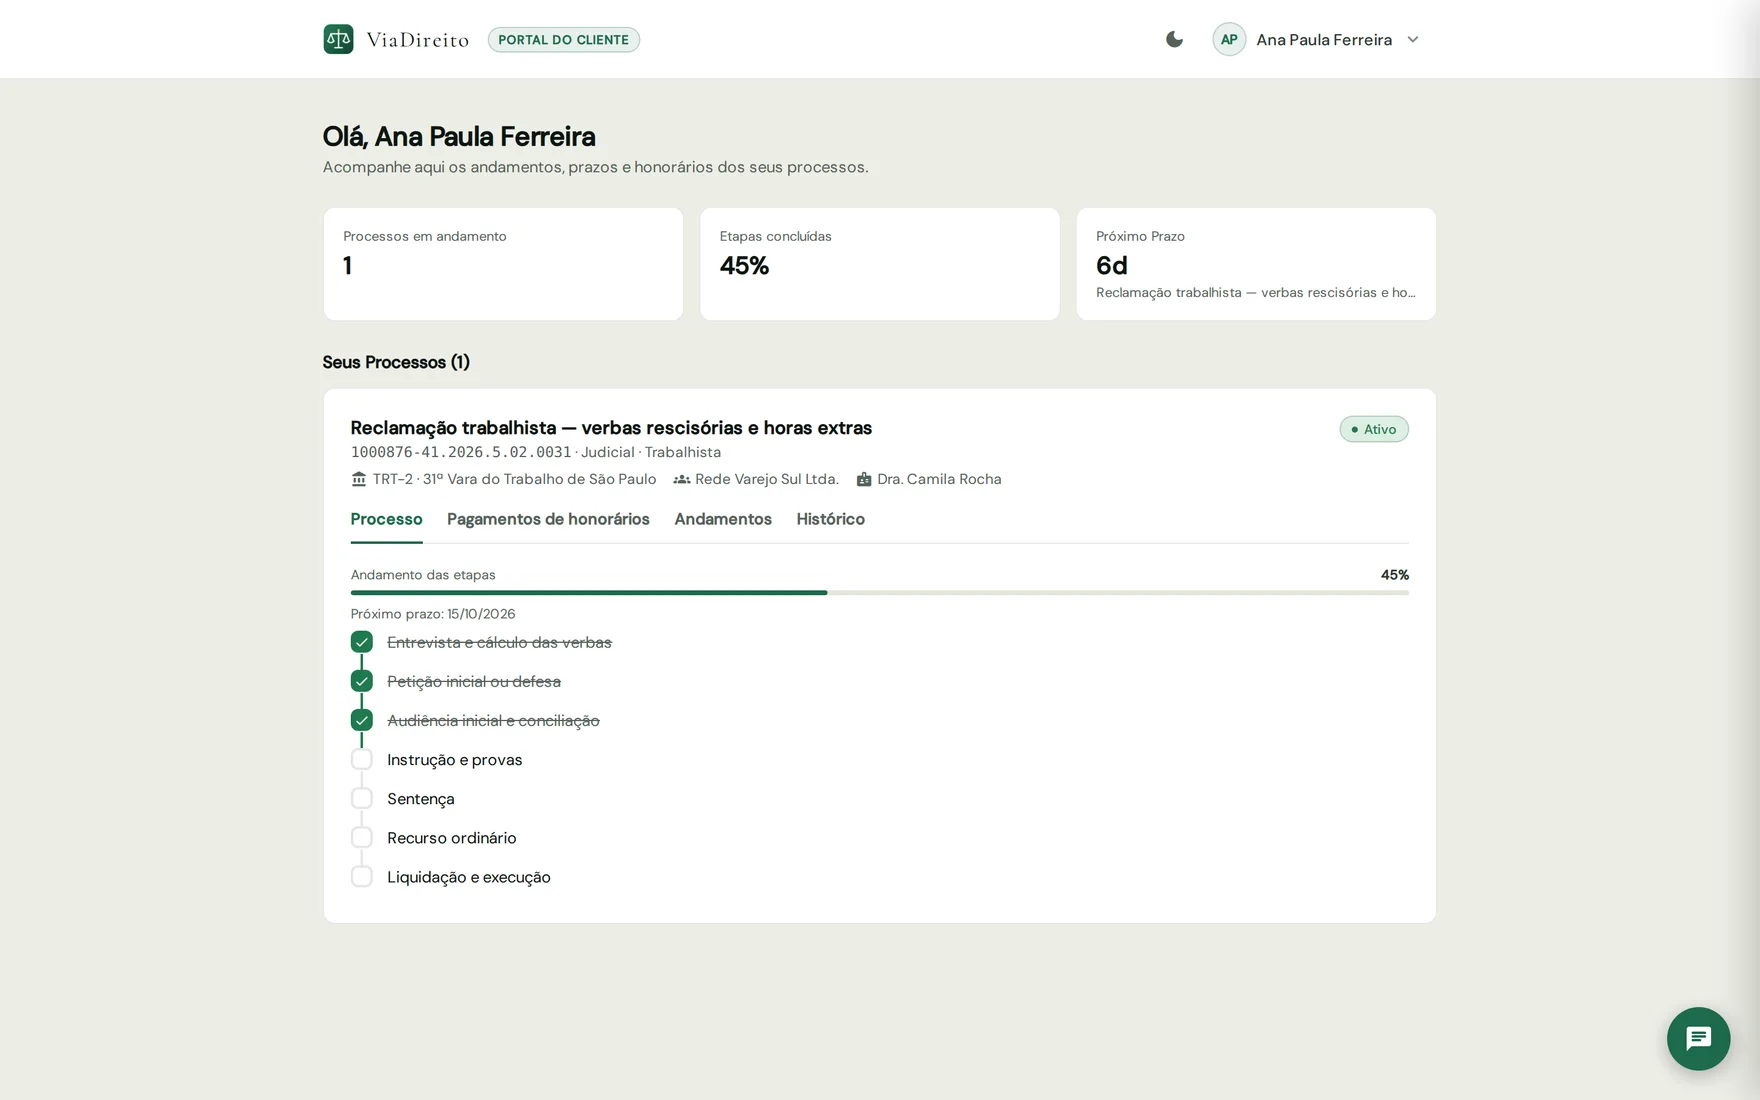This screenshot has width=1760, height=1100.
Task: Click the Andamento das etapas progress bar
Action: [x=879, y=593]
